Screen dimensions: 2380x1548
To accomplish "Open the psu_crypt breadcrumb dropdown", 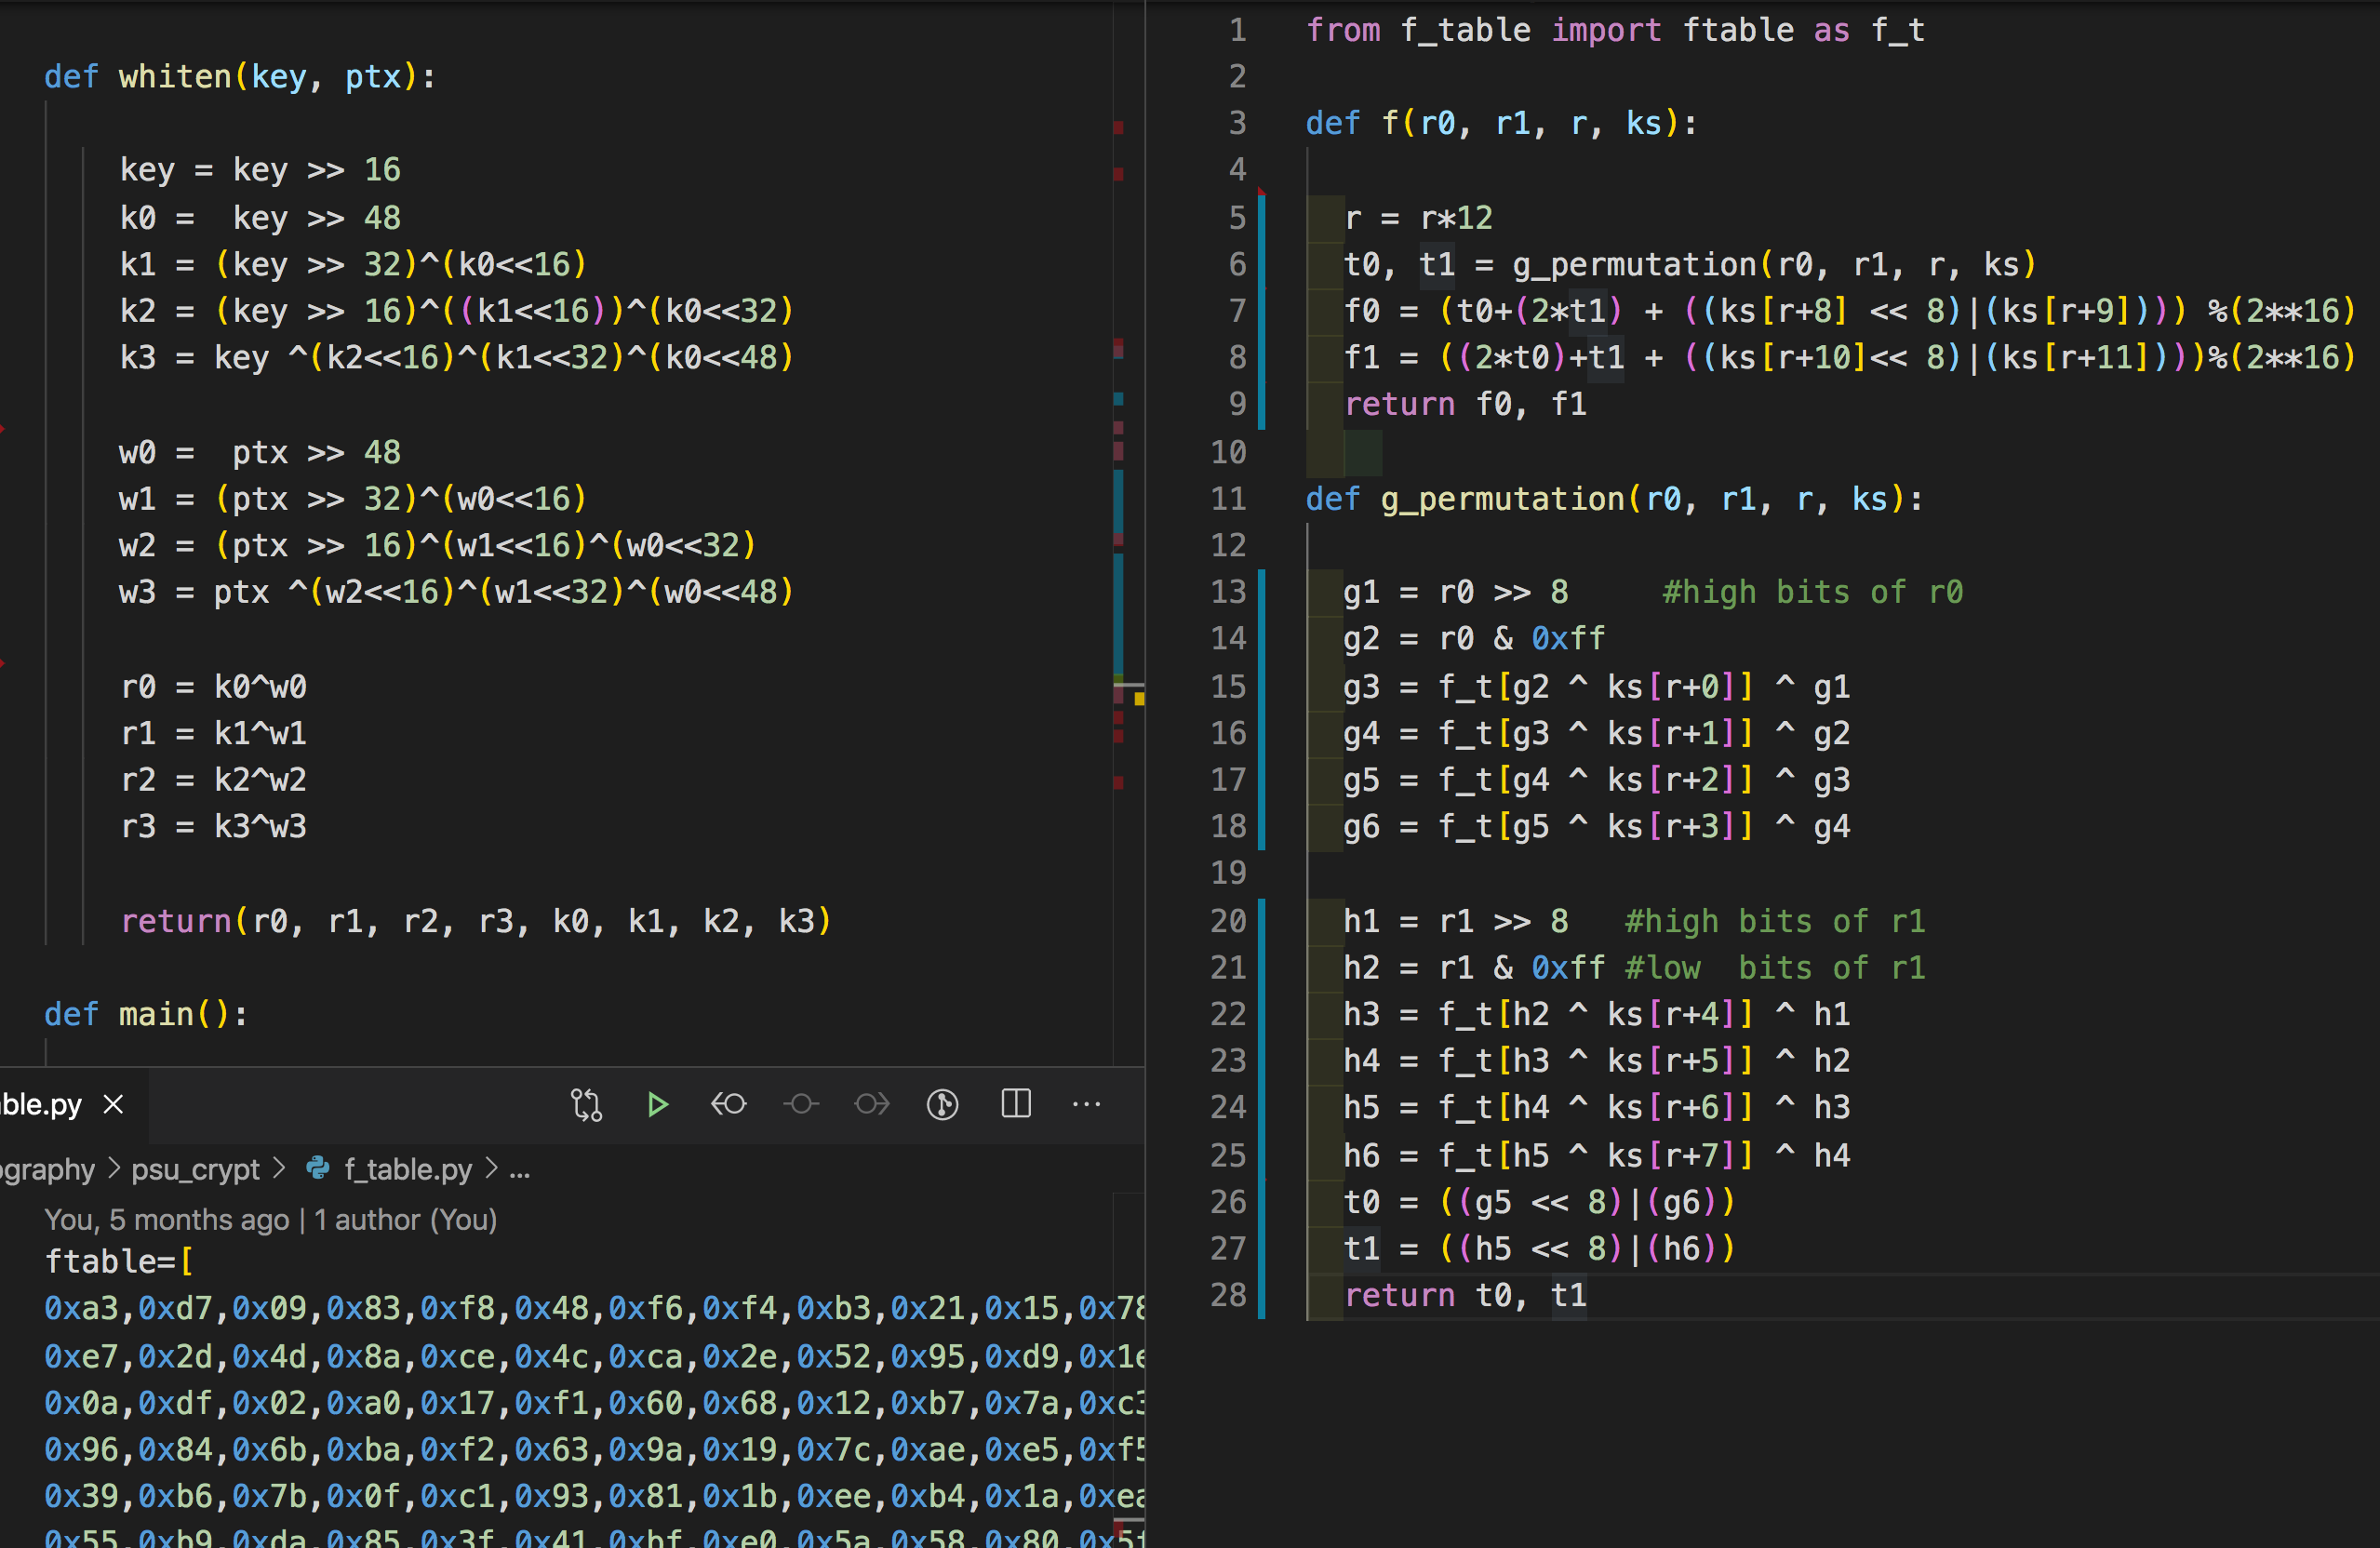I will point(196,1169).
